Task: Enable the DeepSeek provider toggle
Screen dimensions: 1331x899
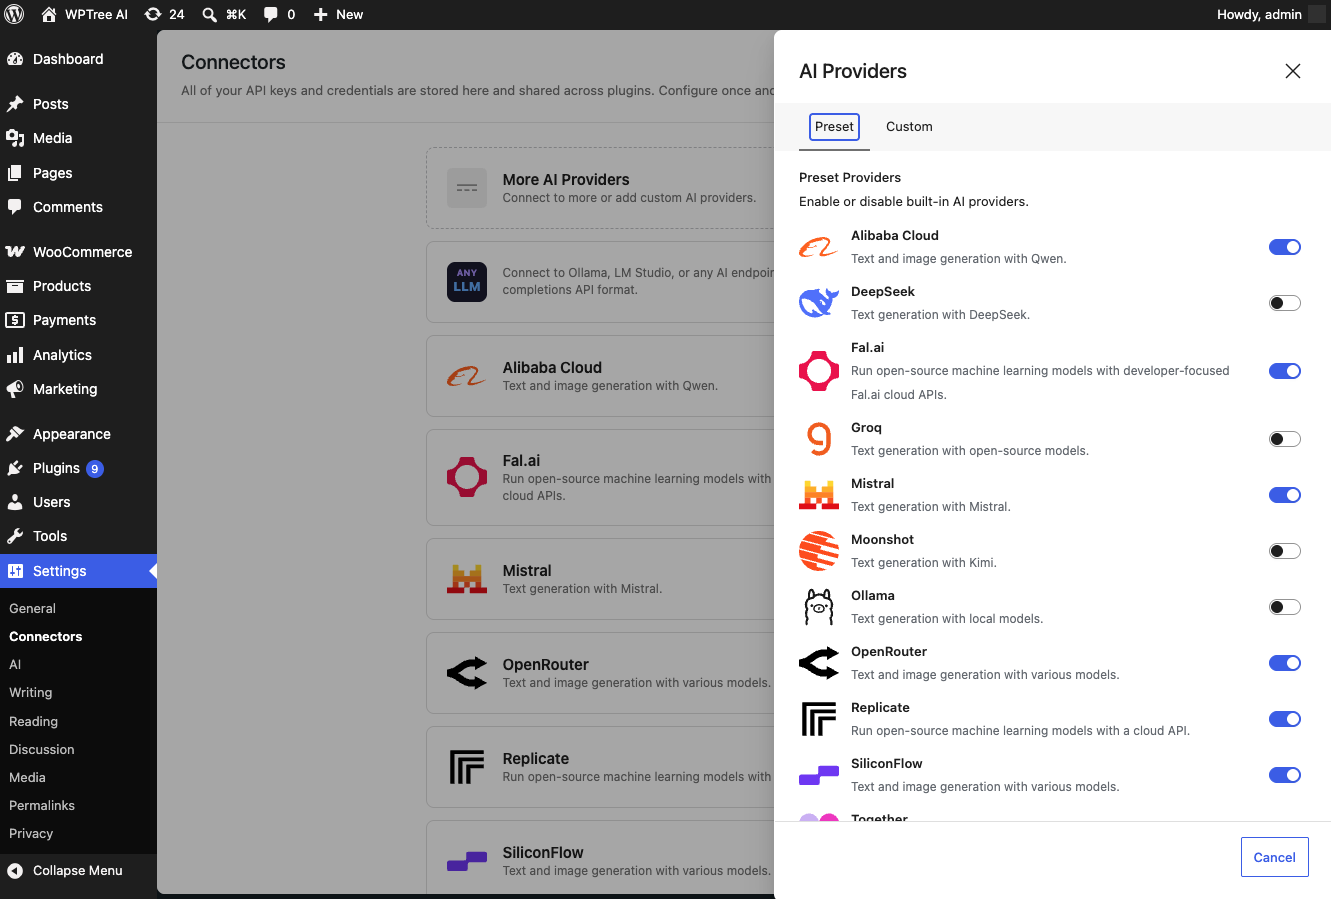Action: [x=1284, y=303]
